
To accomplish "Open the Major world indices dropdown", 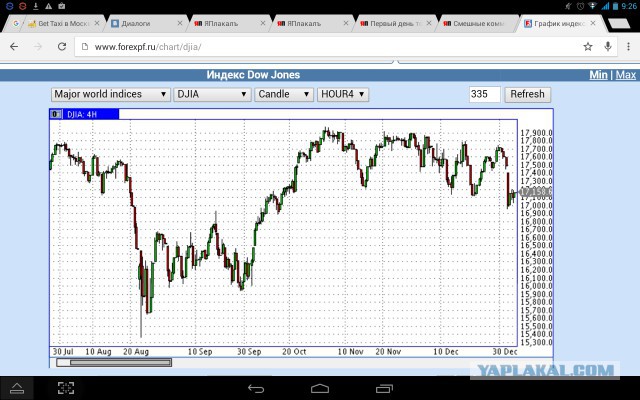I will 110,94.
